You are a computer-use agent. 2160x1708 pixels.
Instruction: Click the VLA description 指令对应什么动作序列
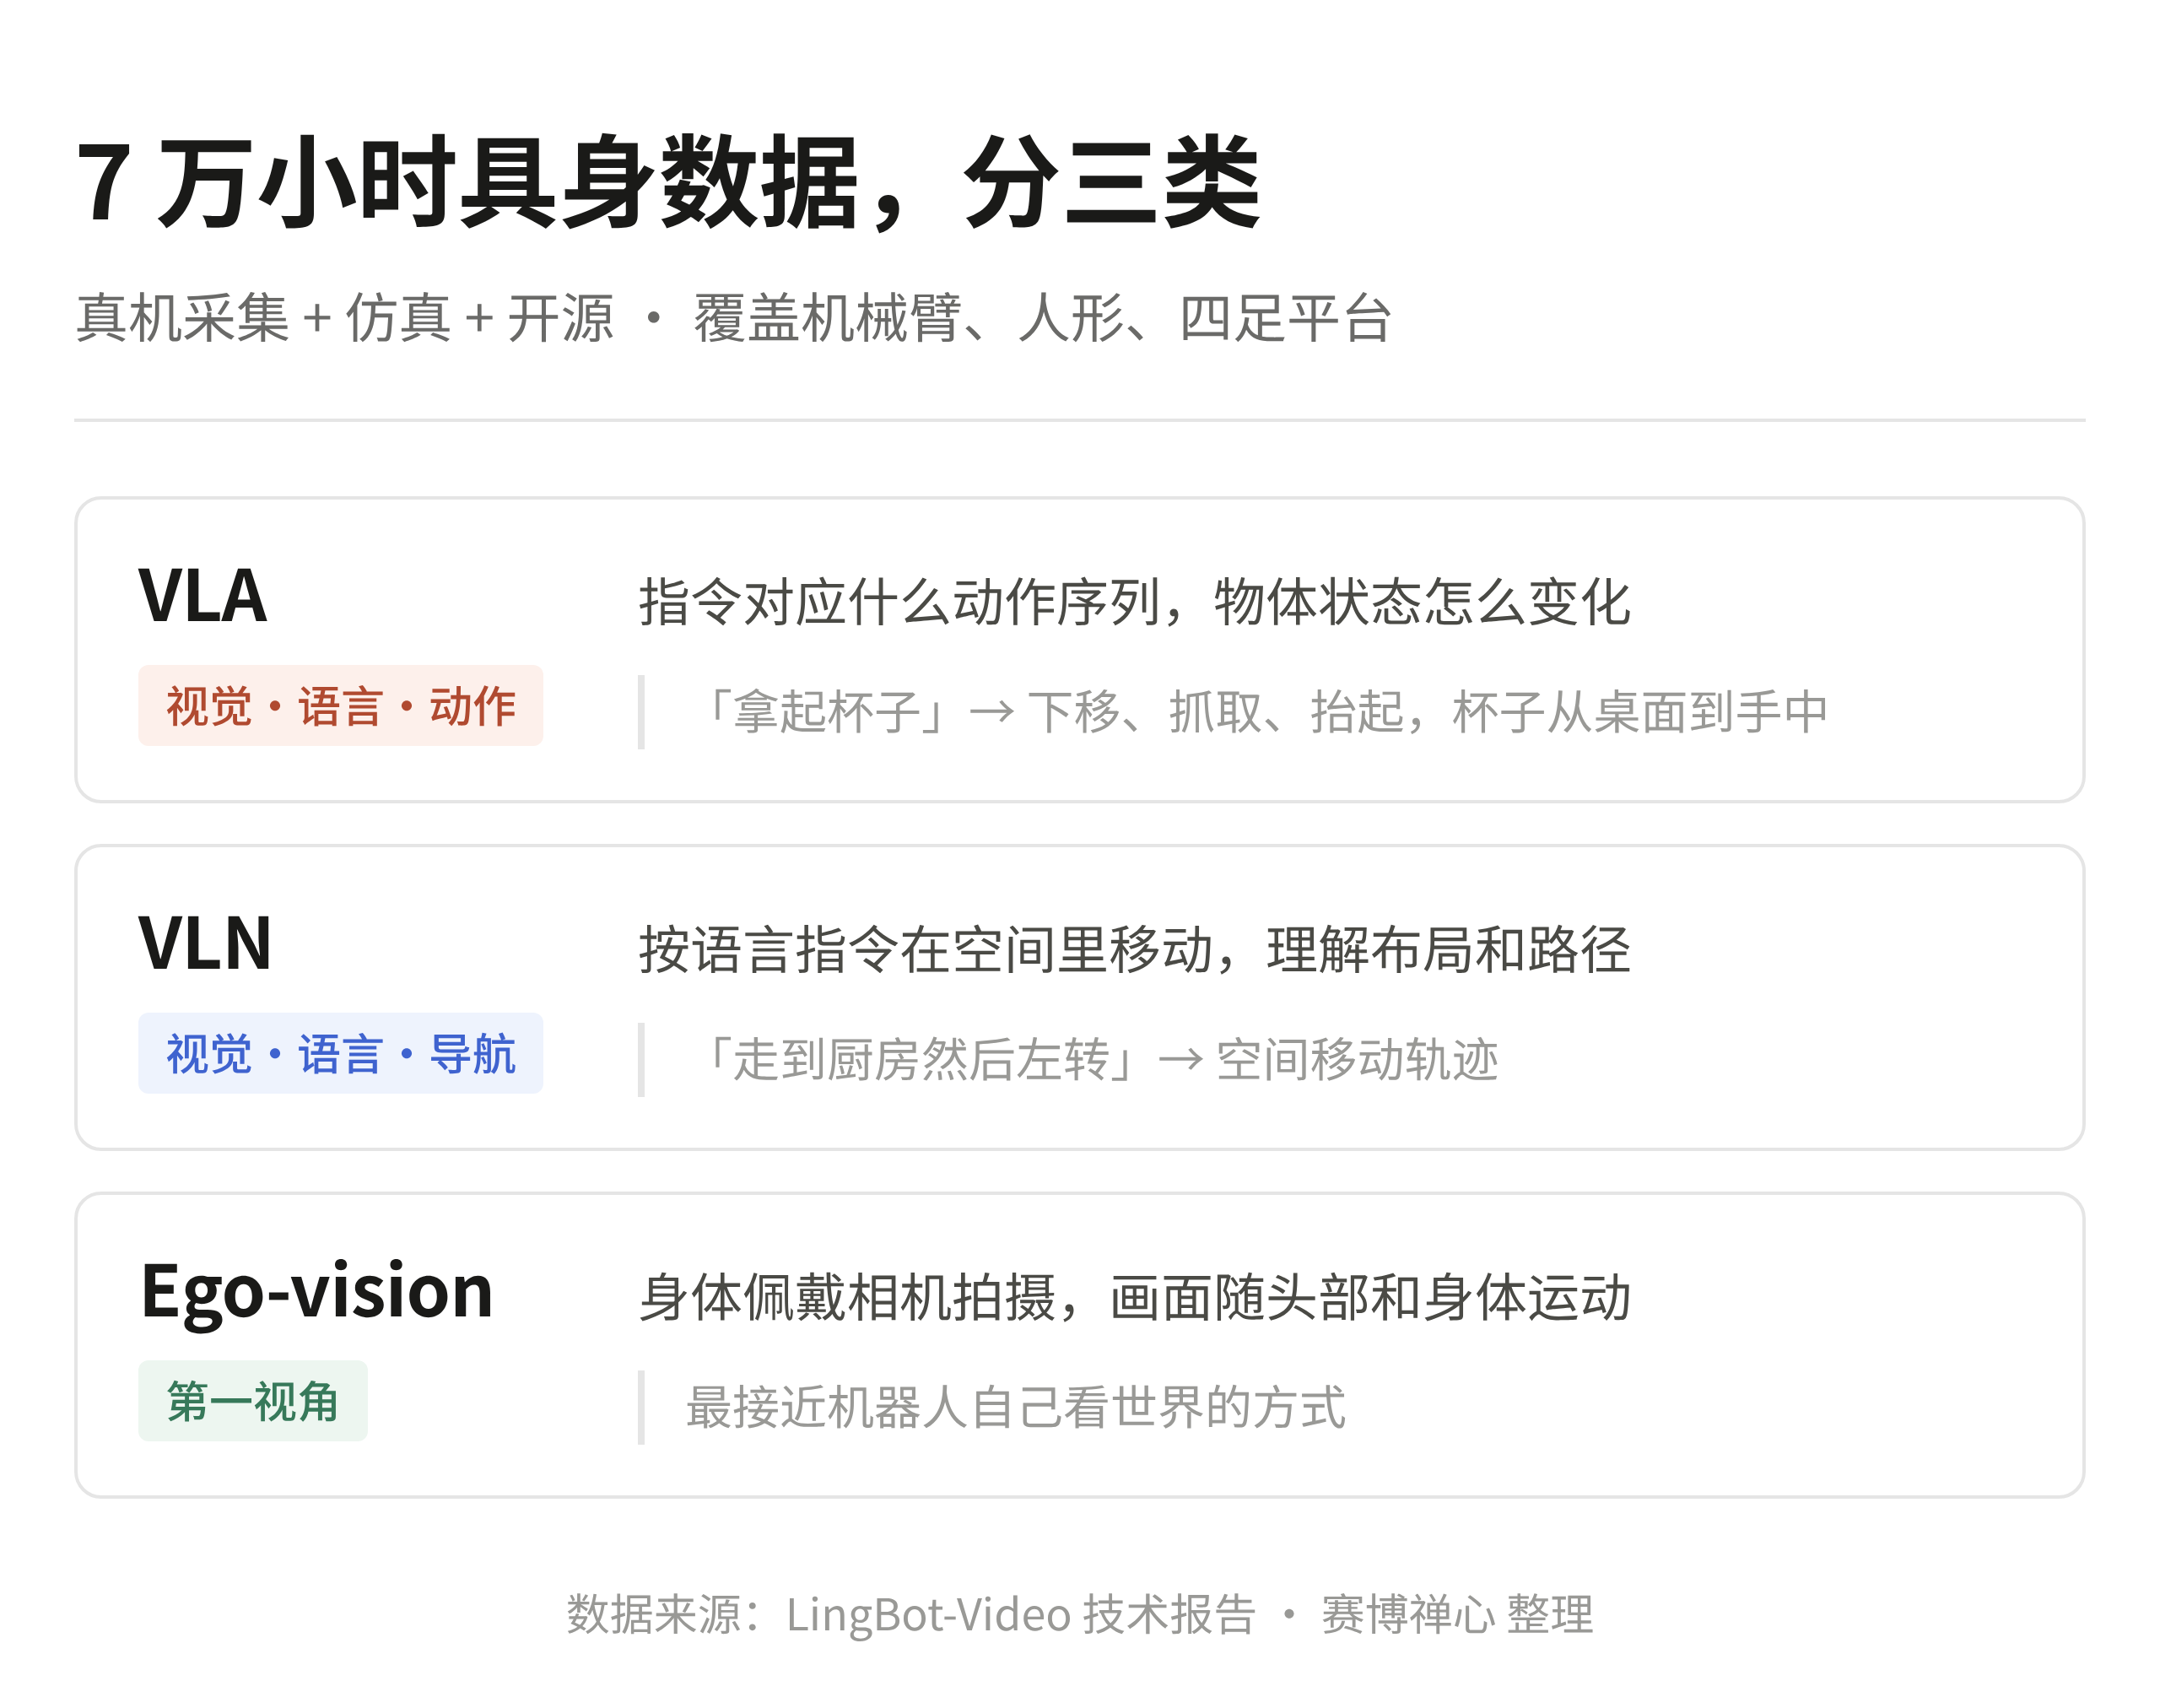1134,602
